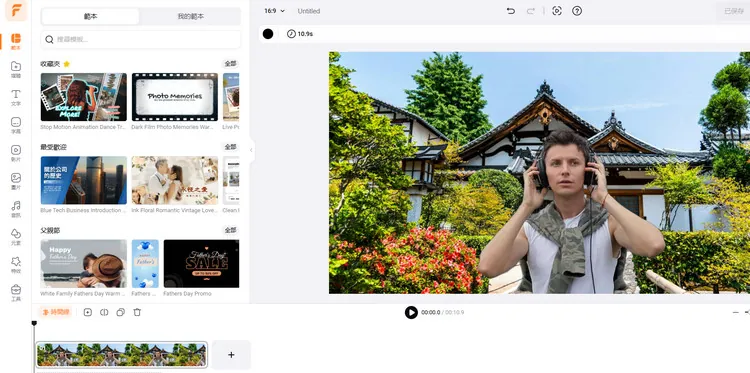Play the video preview

(411, 312)
